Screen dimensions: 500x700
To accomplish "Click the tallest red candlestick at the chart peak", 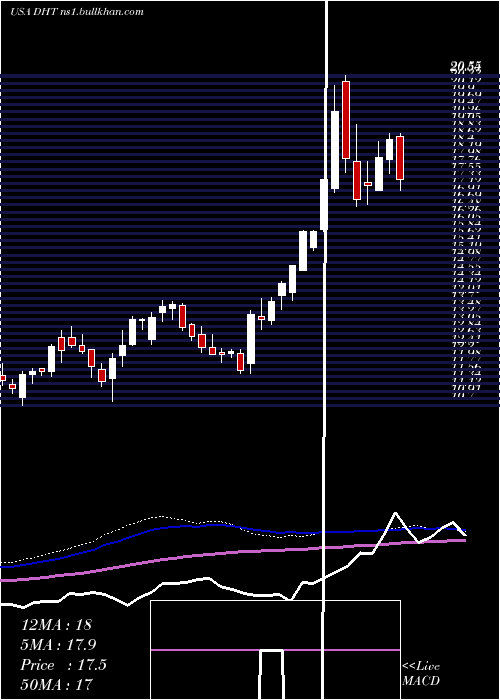I will [x=346, y=120].
